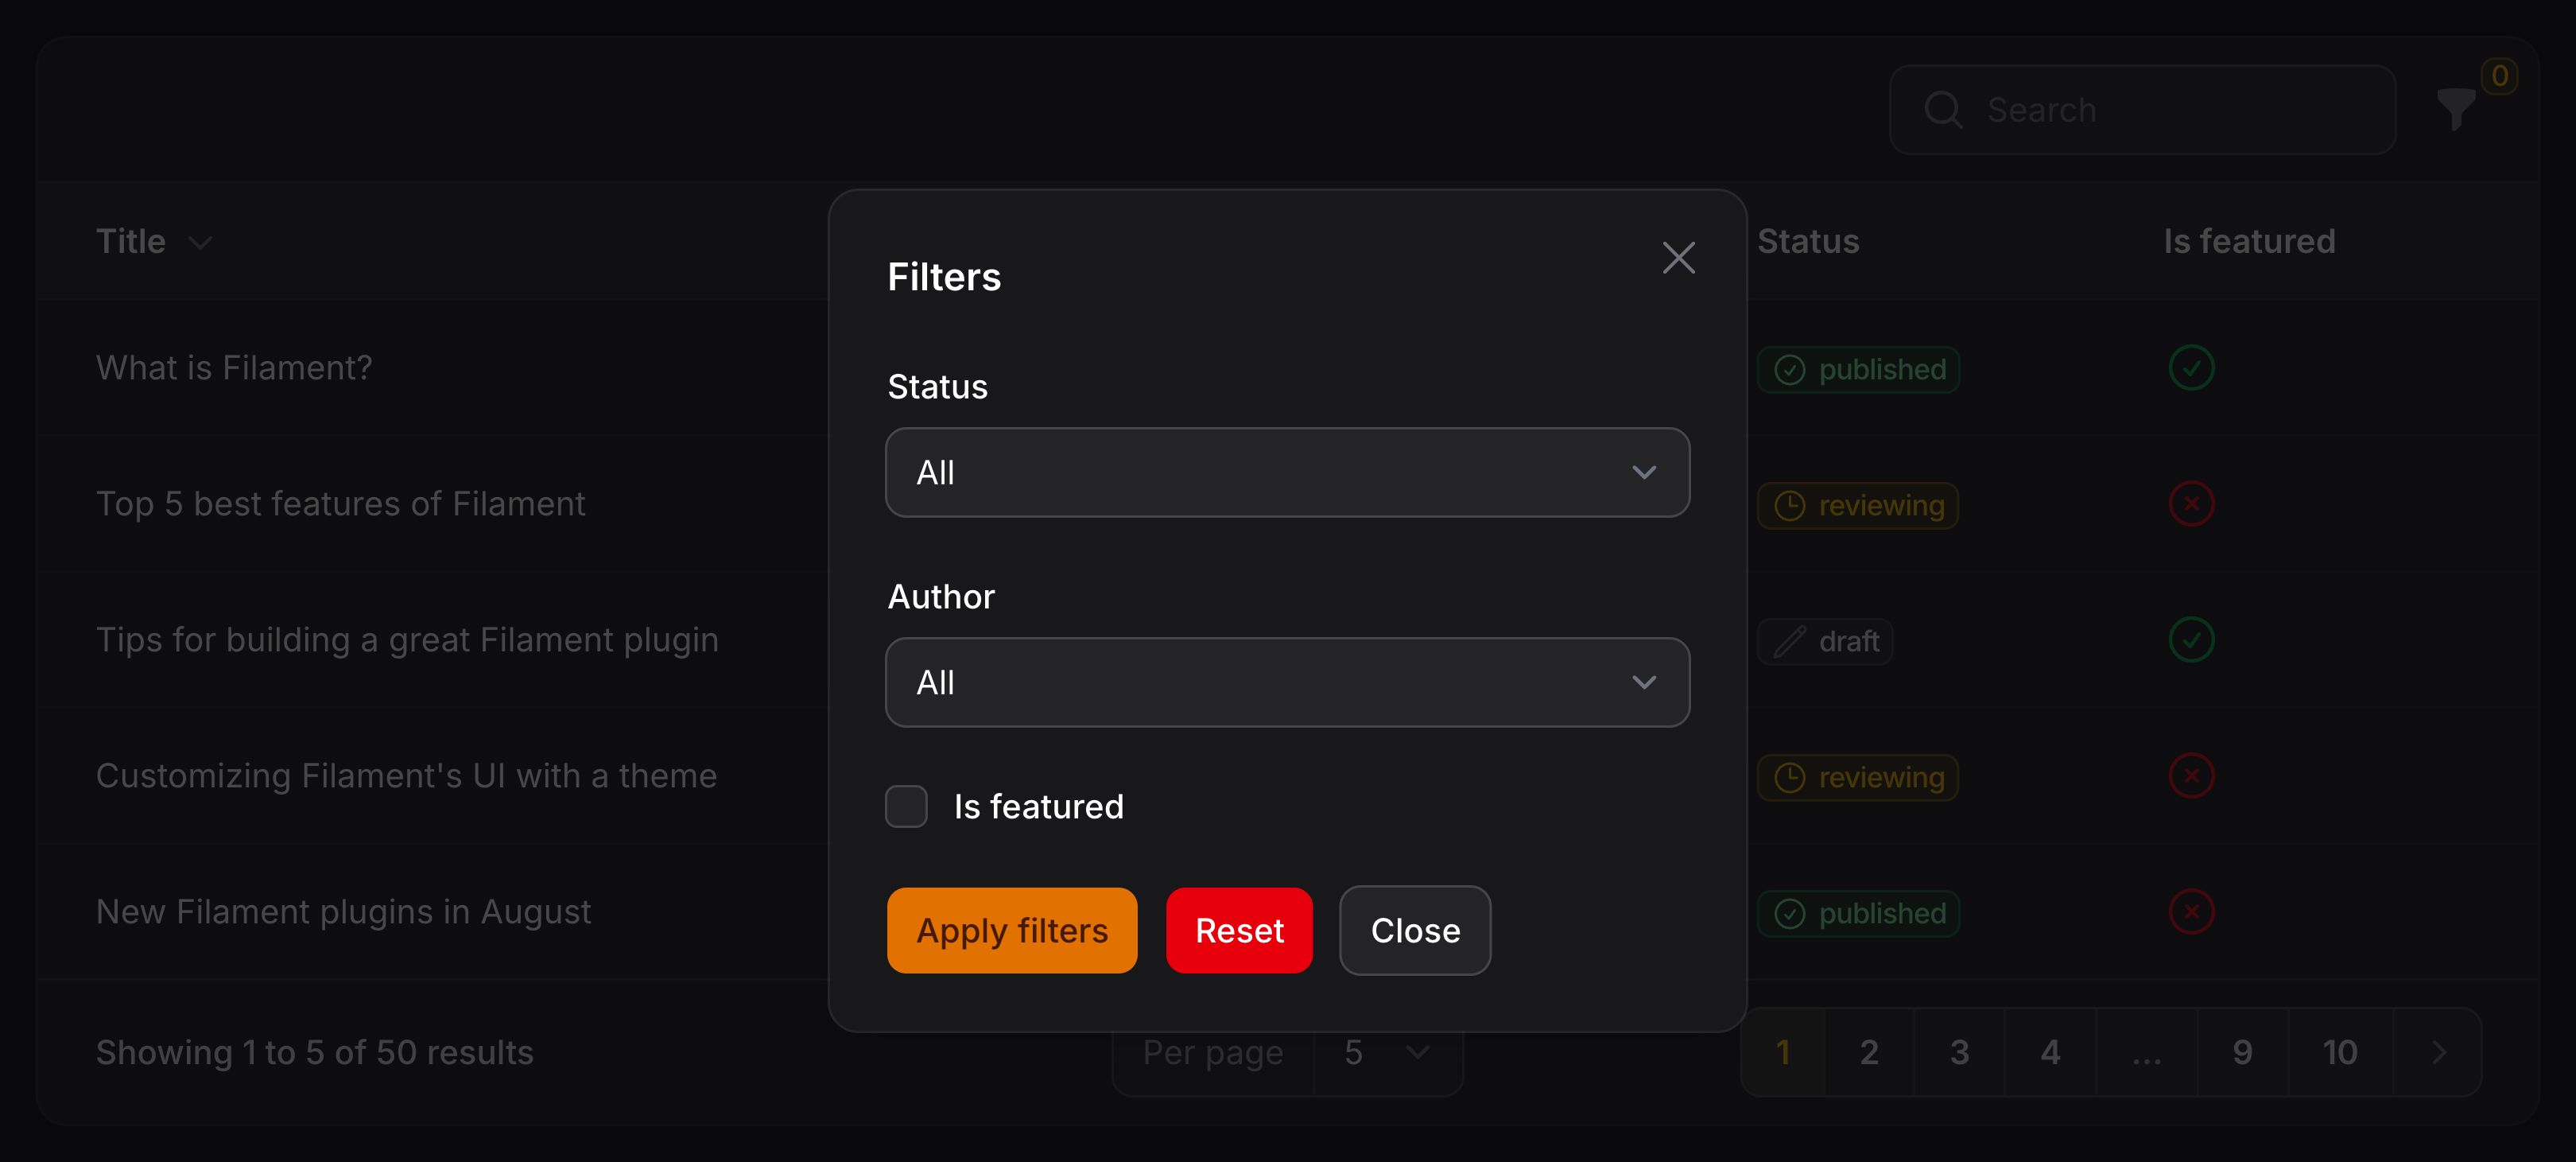The image size is (2576, 1162).
Task: Click the reviewing badge on the Top 5 row
Action: coord(1857,505)
